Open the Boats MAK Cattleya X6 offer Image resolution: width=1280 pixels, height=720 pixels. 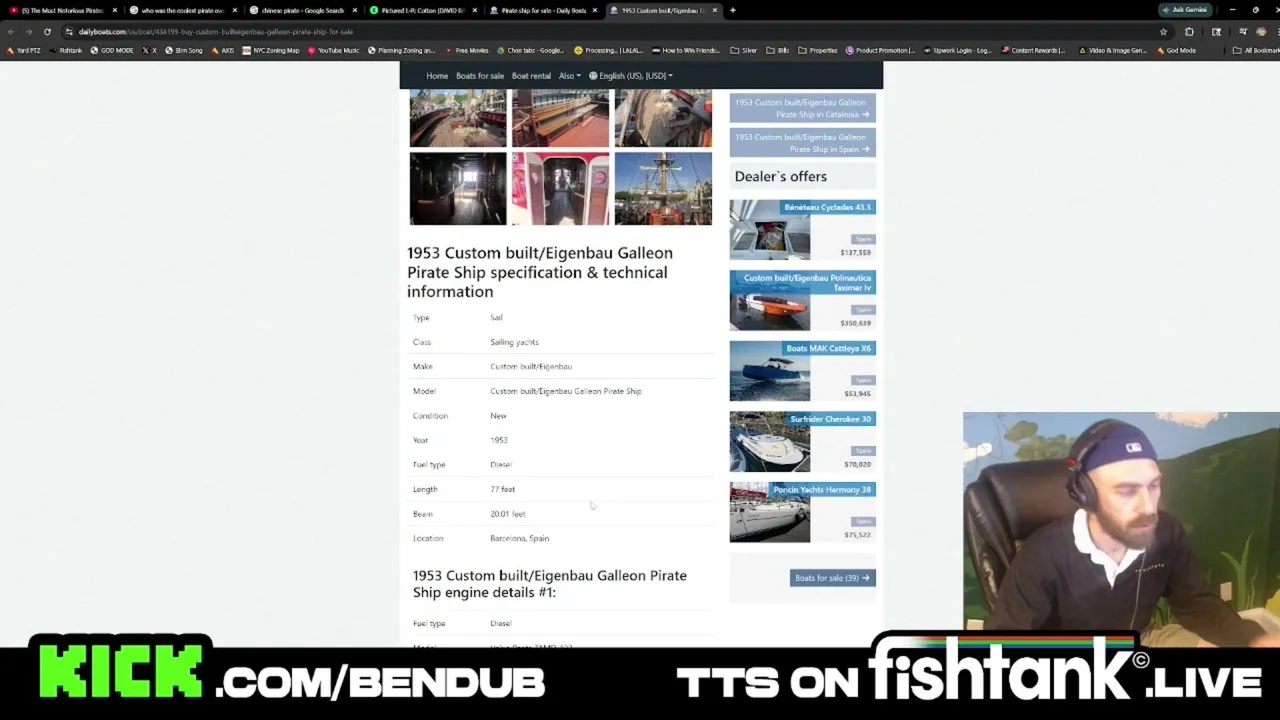pos(802,371)
